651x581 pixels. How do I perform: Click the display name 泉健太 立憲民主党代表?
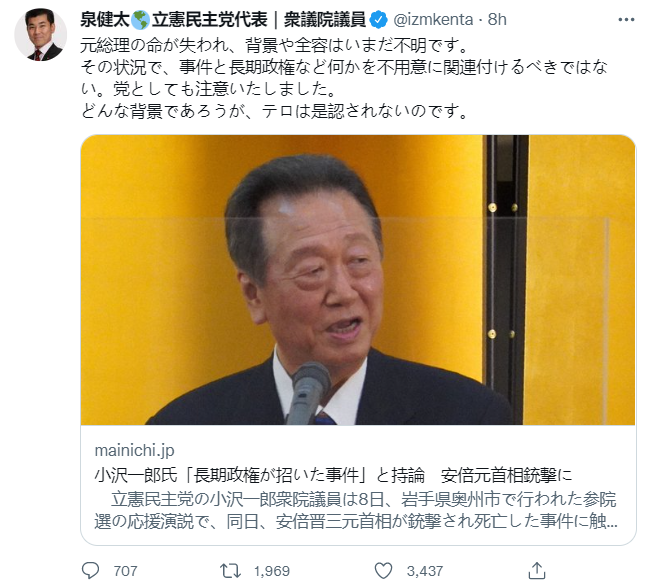coord(223,20)
